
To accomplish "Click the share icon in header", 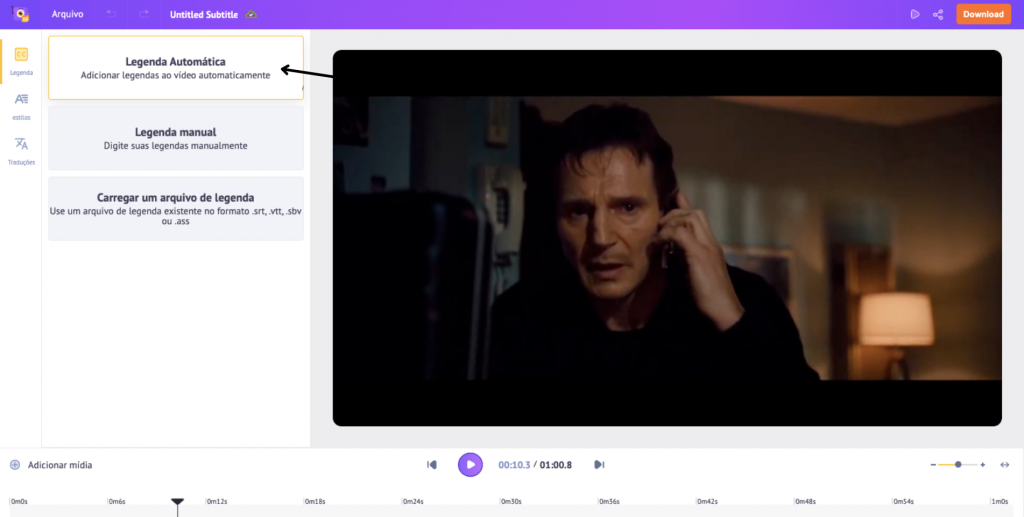I will click(938, 14).
